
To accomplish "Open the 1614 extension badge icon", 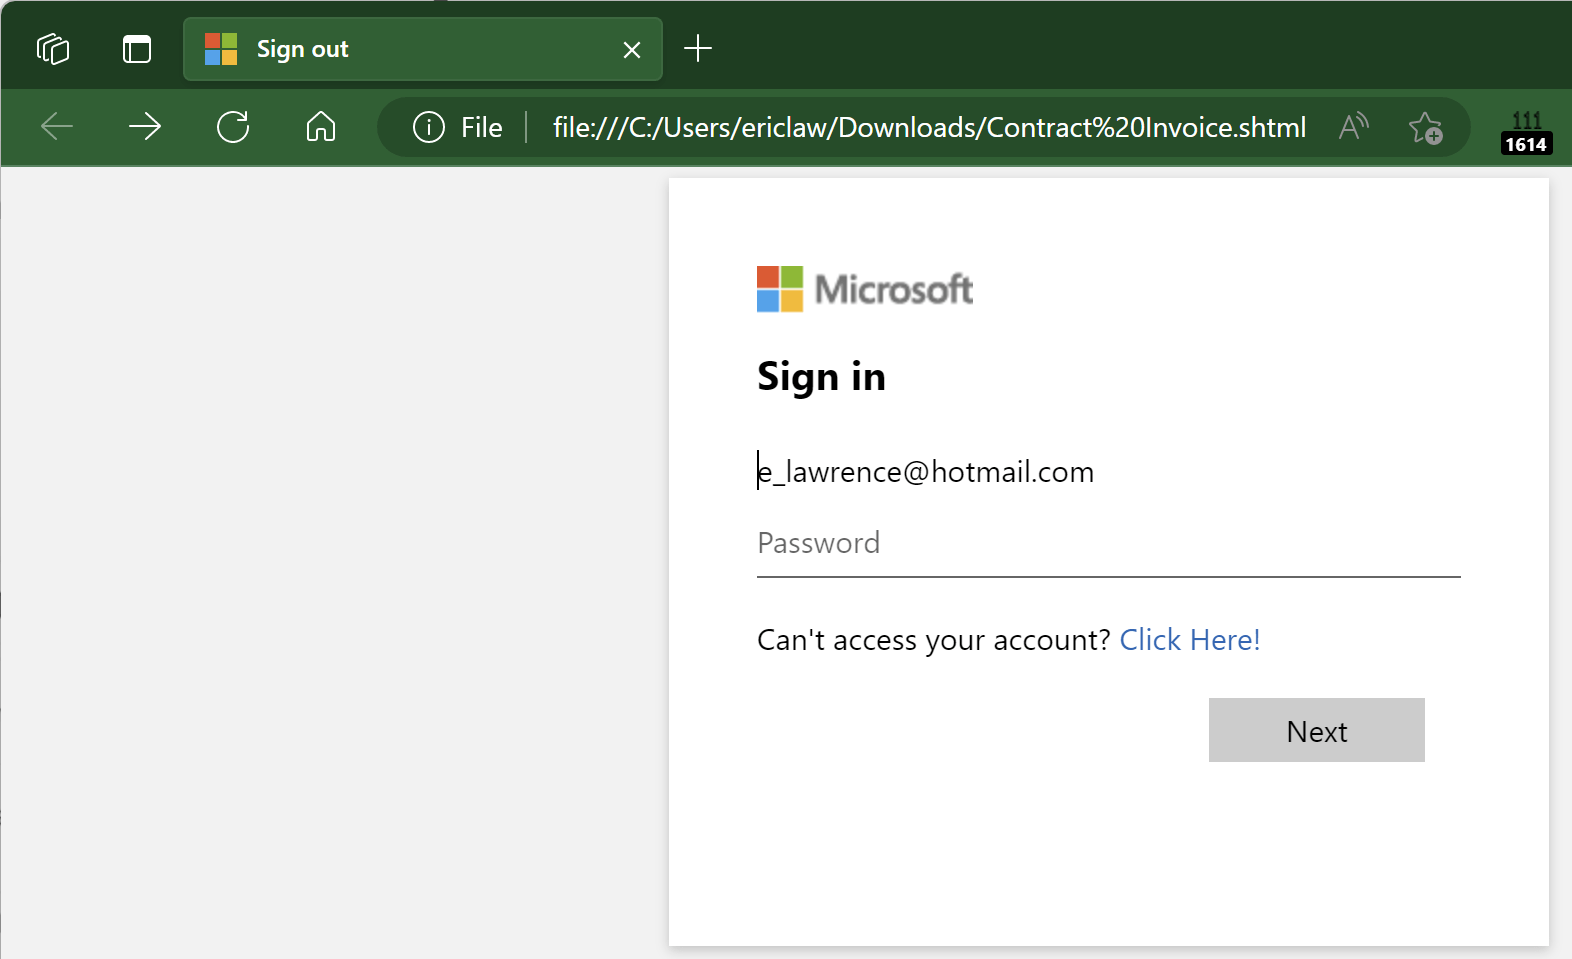I will pos(1526,133).
